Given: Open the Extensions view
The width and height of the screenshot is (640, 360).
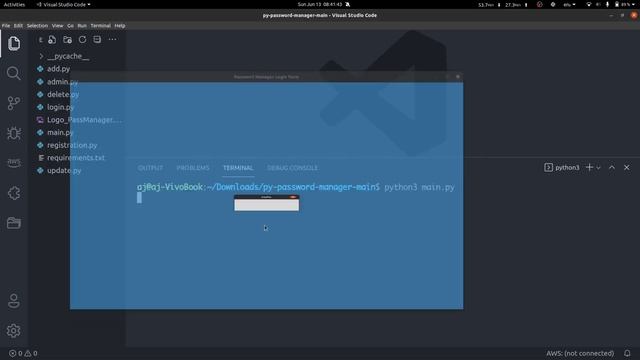Looking at the screenshot, I should [14, 193].
